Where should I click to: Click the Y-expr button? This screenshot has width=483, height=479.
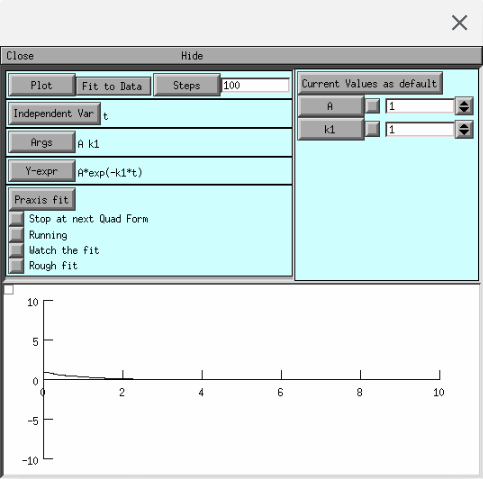pos(42,171)
